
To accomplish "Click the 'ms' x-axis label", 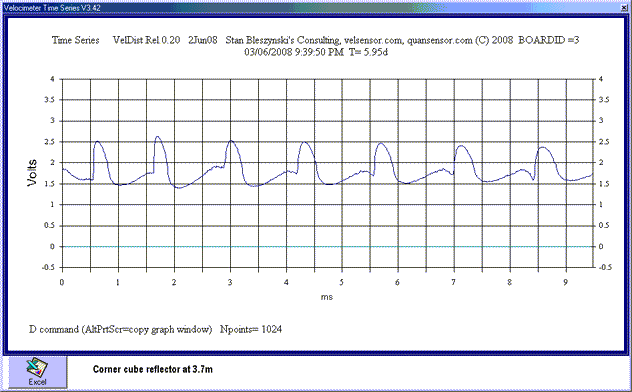I will point(327,297).
